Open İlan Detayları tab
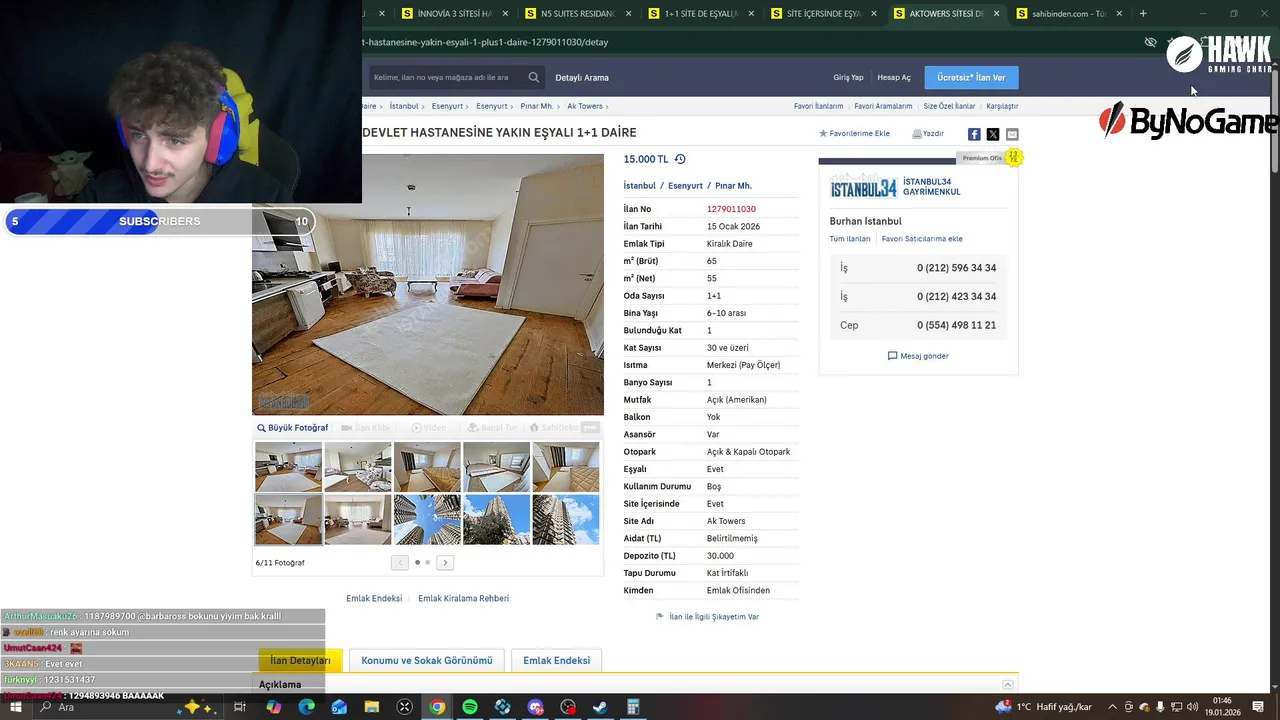The image size is (1280, 720). (300, 661)
